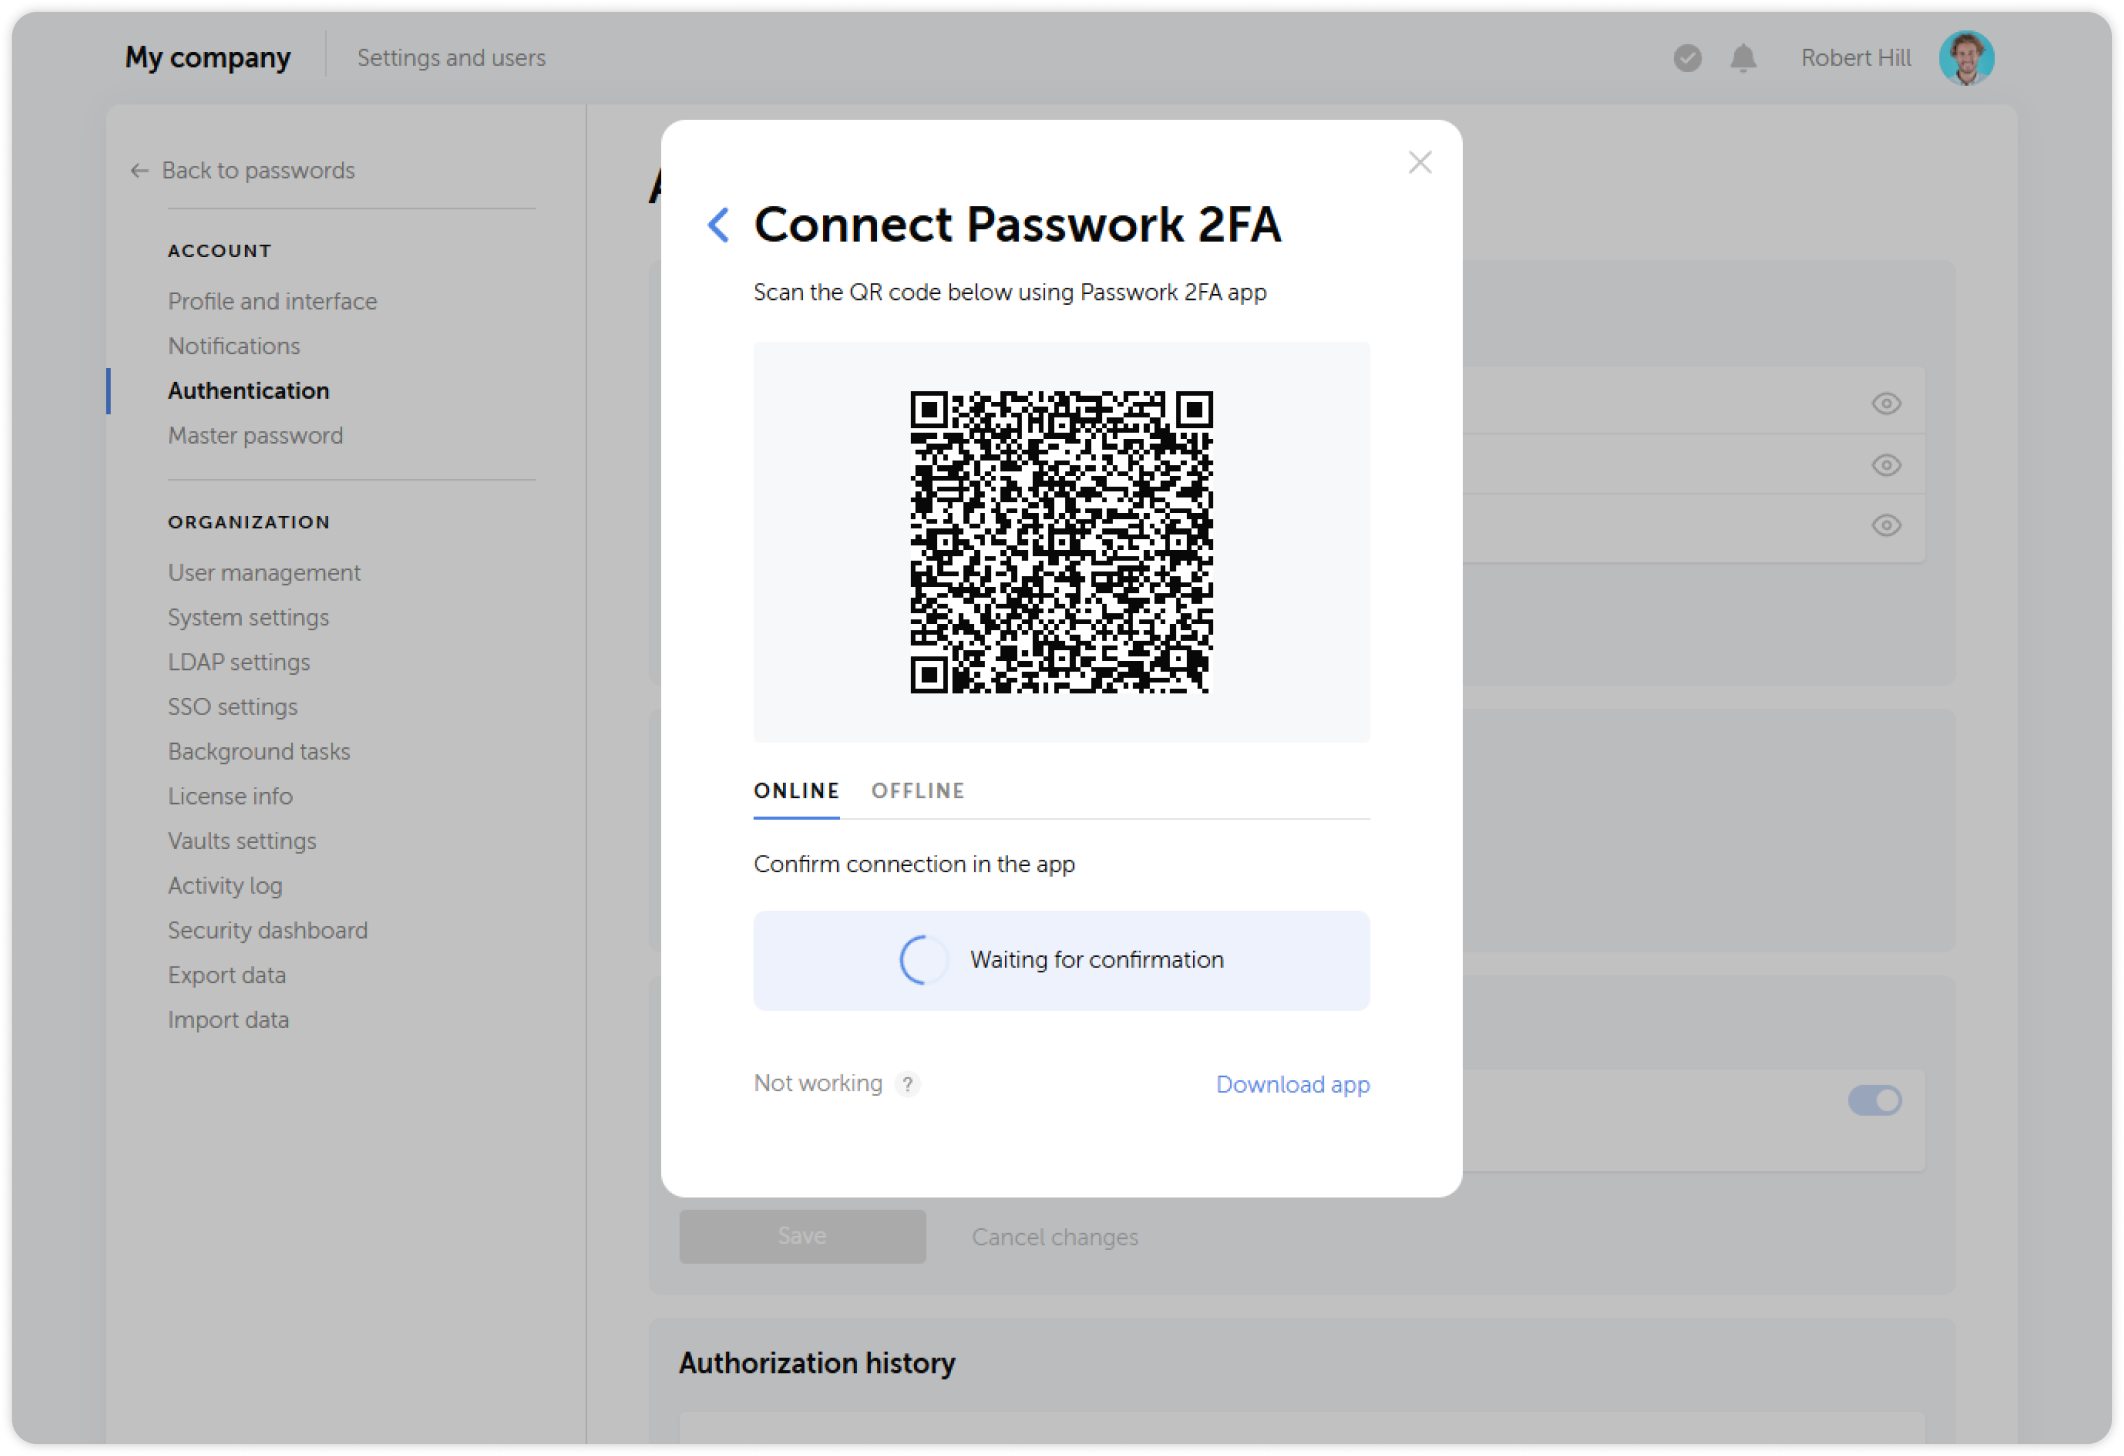
Task: Open the Download app link
Action: [1292, 1084]
